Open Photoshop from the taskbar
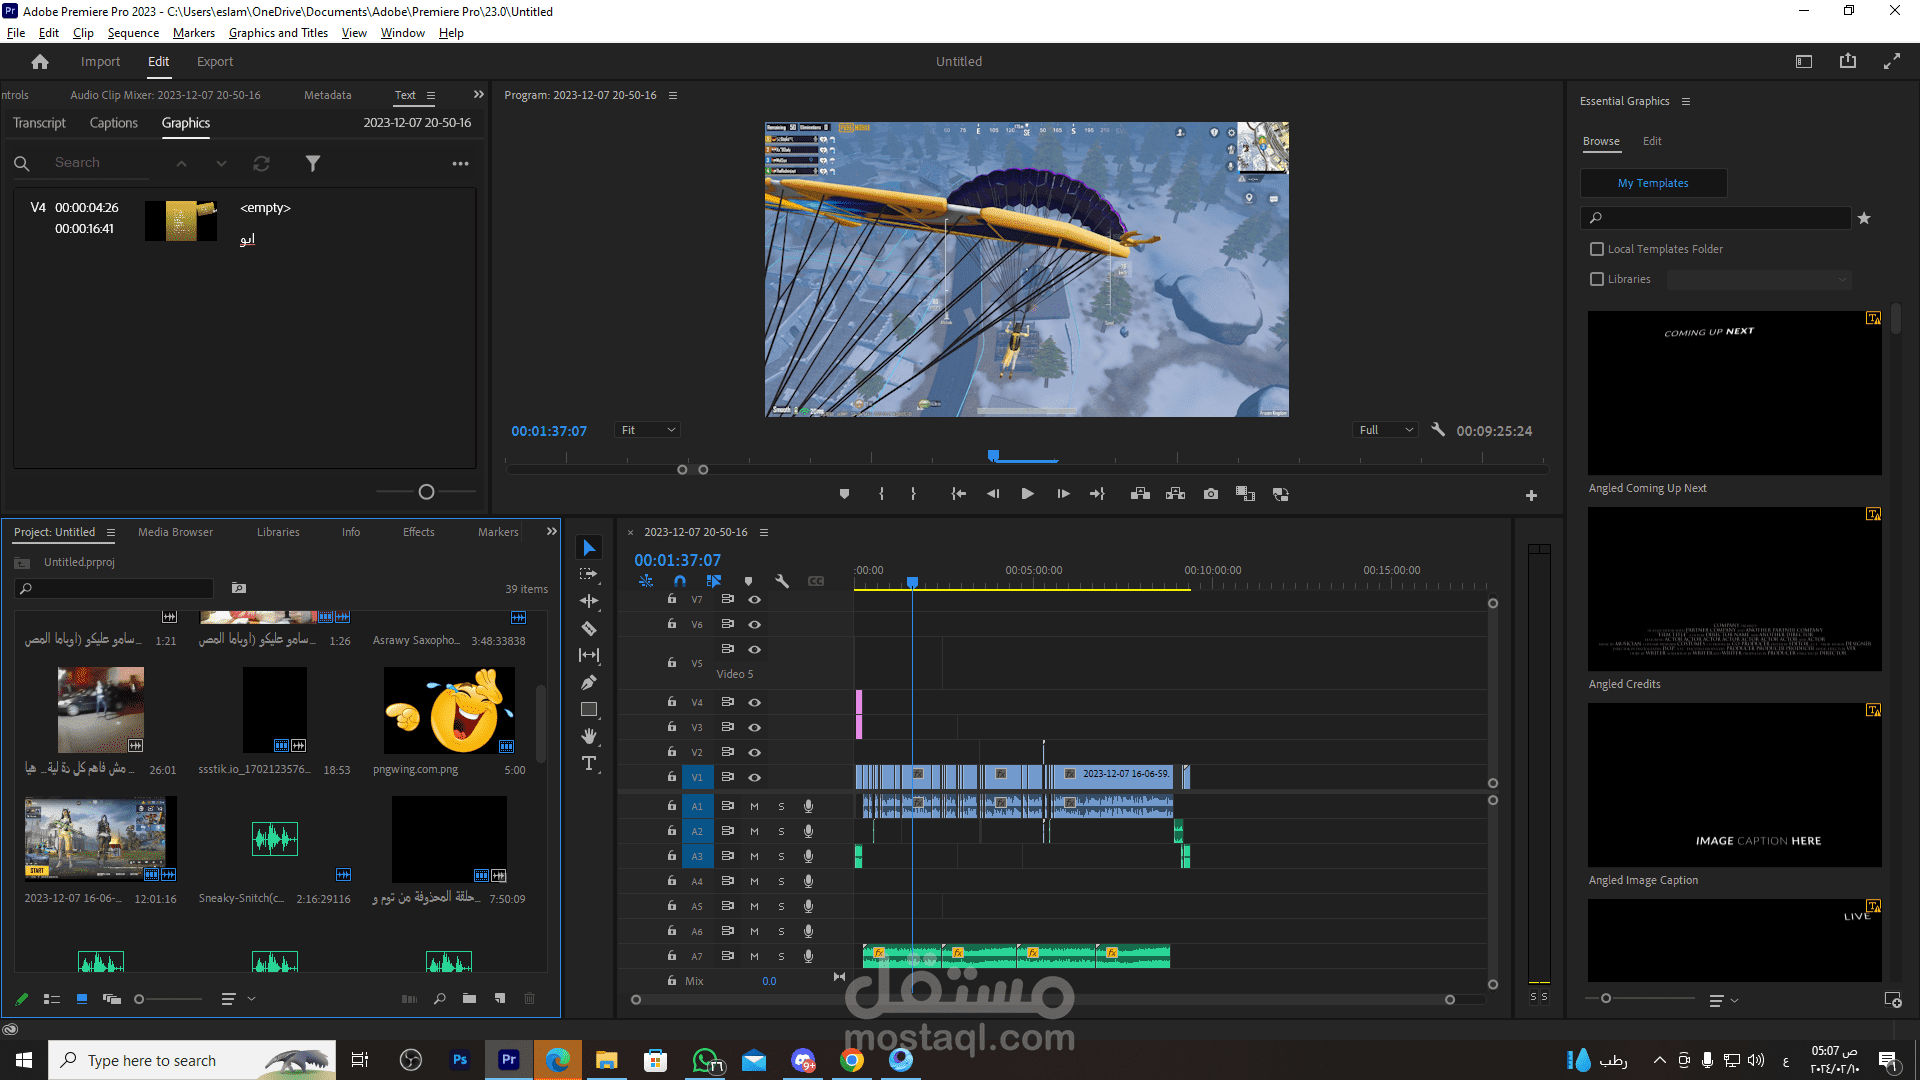 (460, 1060)
